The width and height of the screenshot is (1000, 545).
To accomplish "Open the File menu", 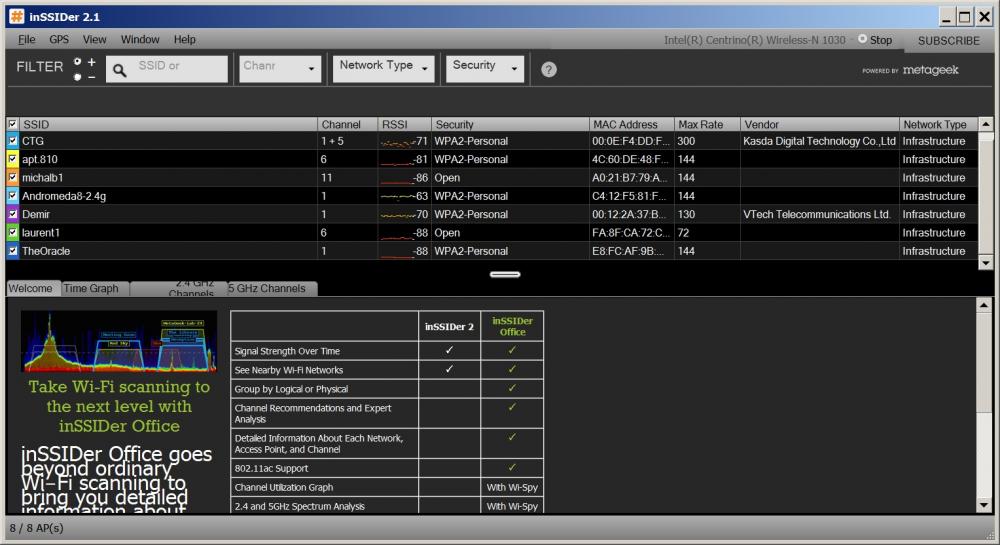I will 26,40.
